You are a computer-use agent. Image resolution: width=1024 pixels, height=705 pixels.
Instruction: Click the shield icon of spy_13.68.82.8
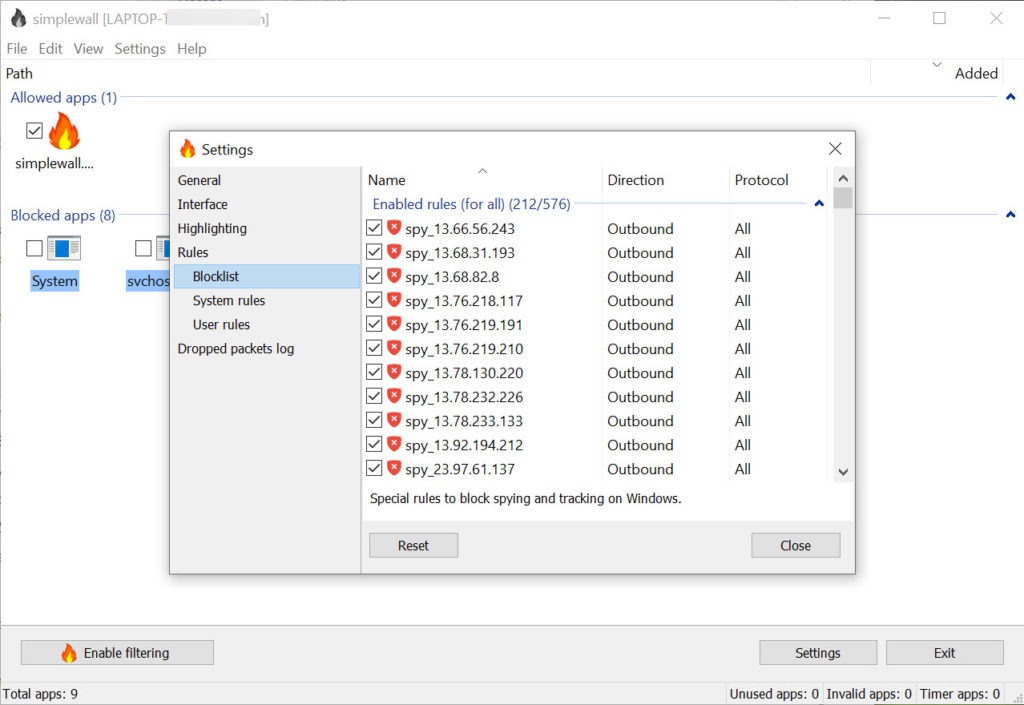(x=394, y=276)
